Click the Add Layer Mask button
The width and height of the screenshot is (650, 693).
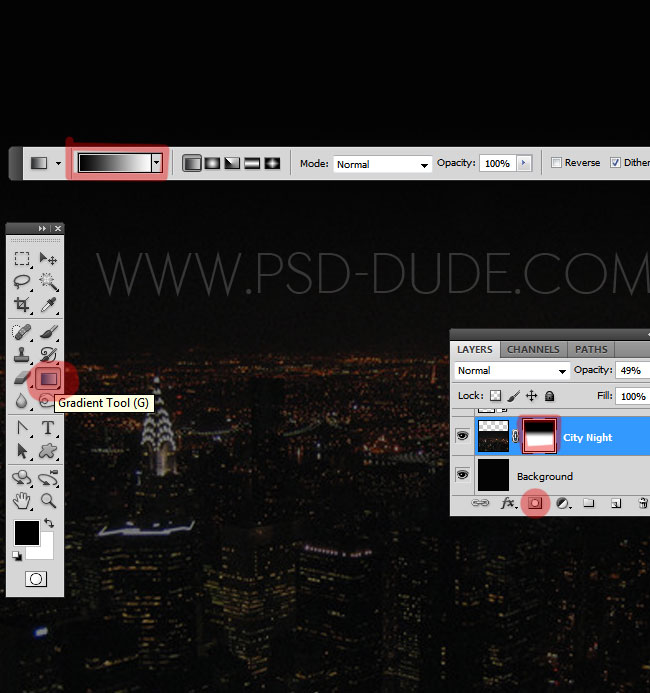click(535, 503)
